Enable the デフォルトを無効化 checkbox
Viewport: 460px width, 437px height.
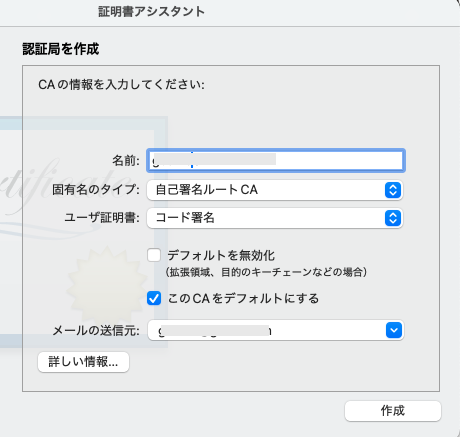(154, 255)
